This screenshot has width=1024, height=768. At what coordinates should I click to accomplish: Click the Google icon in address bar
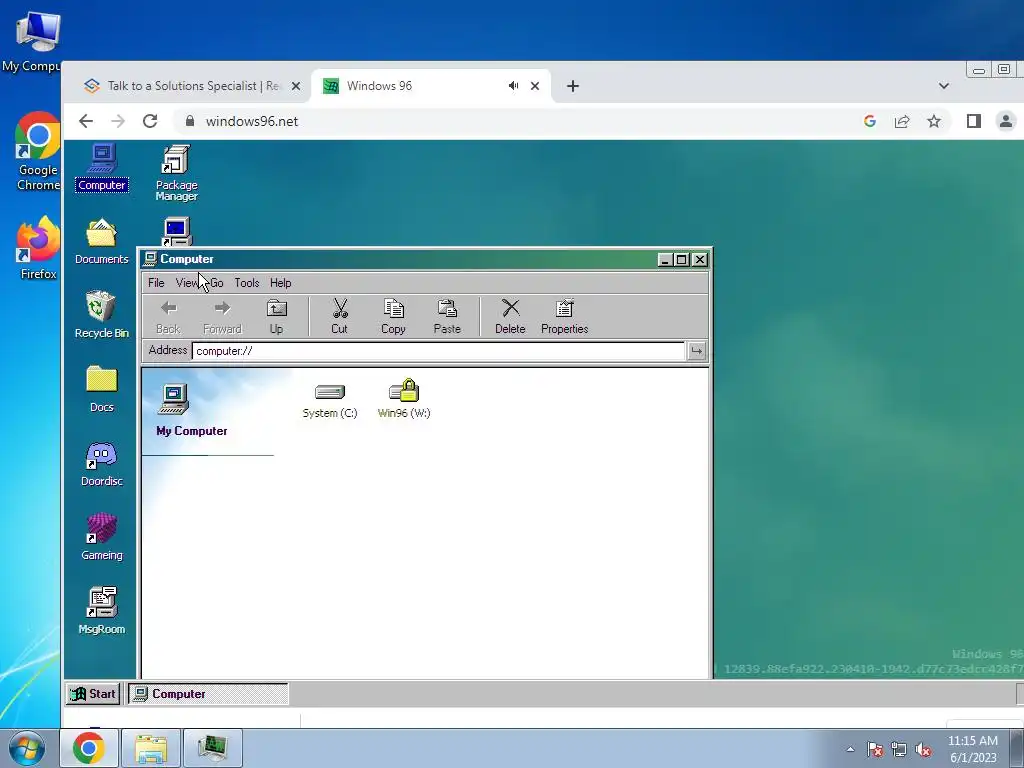tap(869, 121)
